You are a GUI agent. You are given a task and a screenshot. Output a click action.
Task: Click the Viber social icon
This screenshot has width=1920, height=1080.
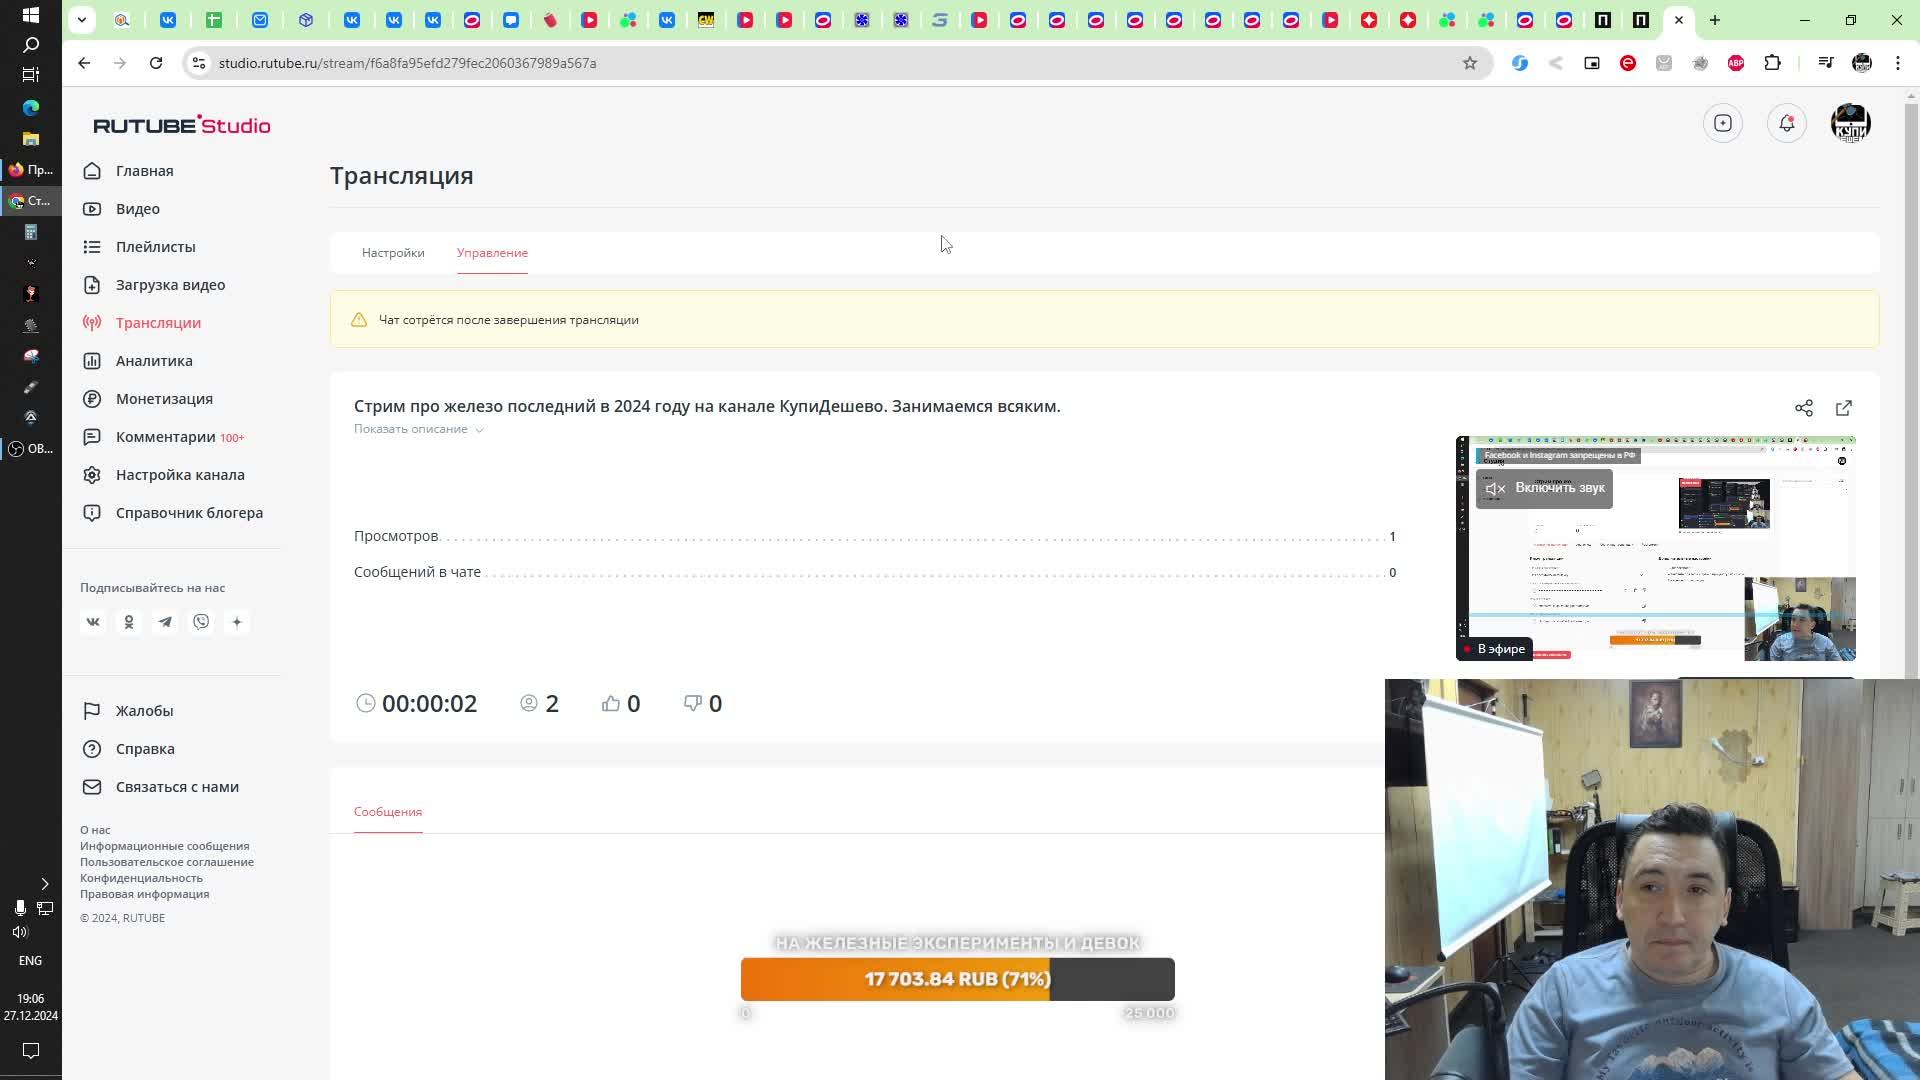point(201,622)
